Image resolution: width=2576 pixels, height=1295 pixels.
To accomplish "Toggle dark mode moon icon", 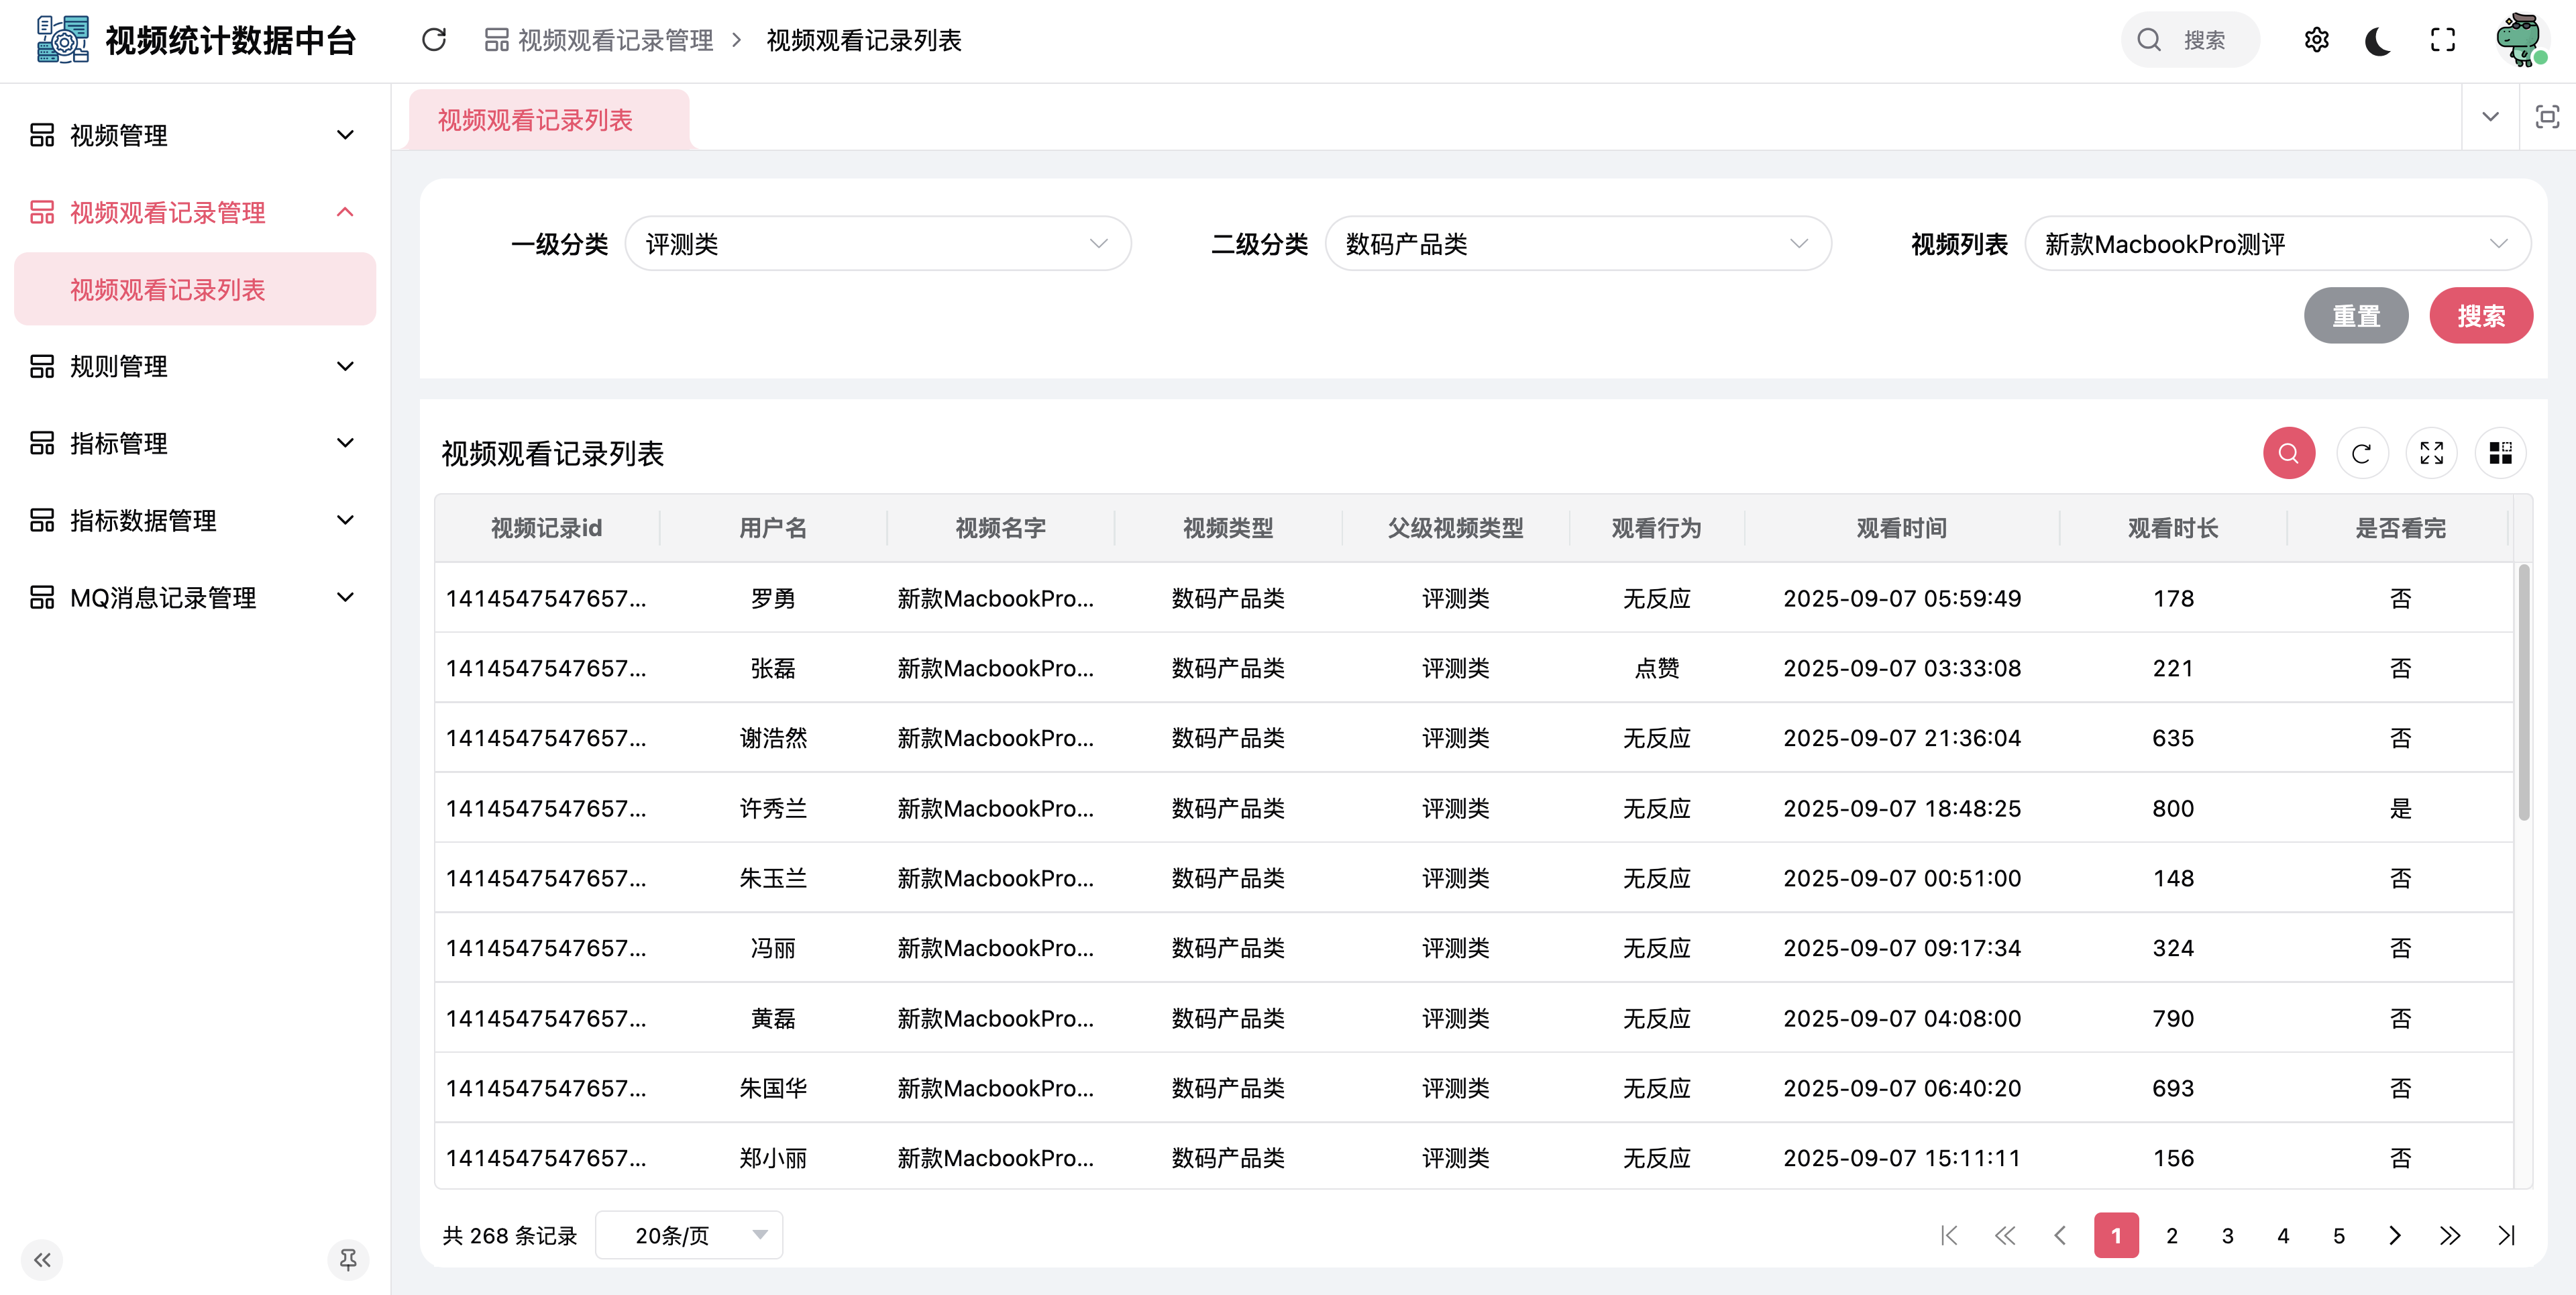I will (x=2378, y=40).
